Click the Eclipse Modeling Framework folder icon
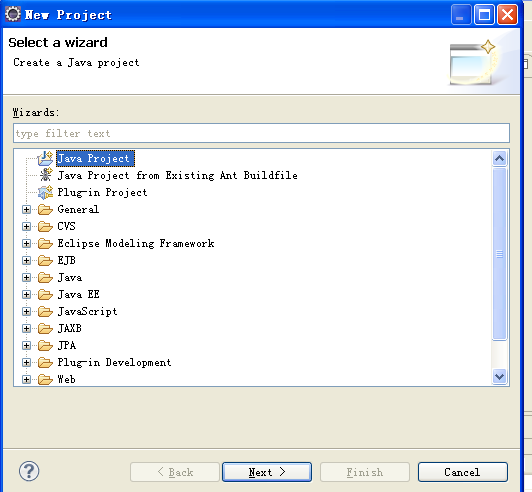 [x=45, y=244]
